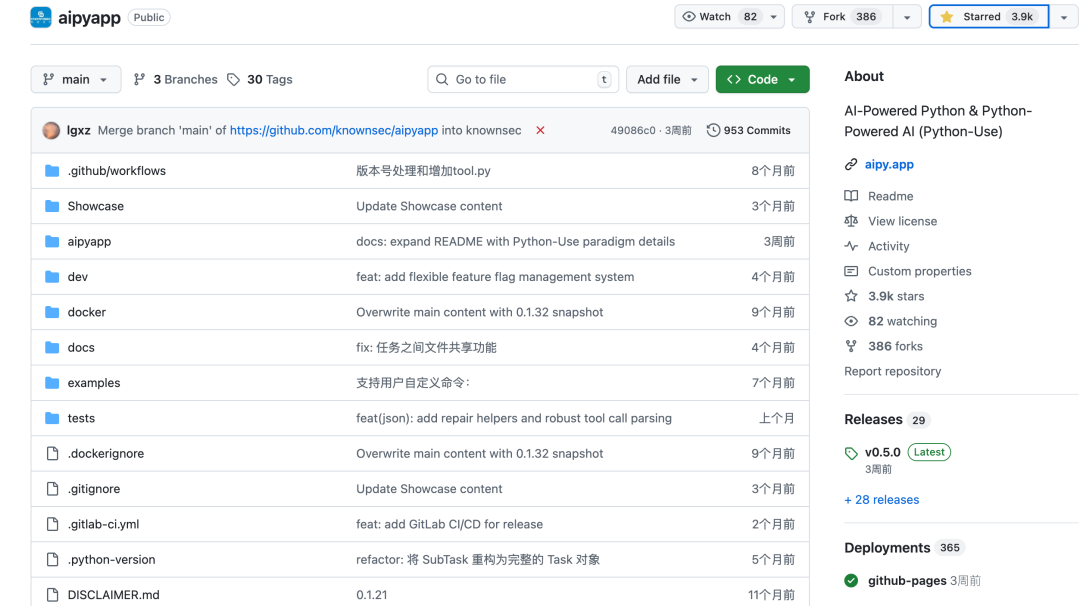Click the Activity pulse icon
Screen dimensions: 1080x606
(852, 246)
